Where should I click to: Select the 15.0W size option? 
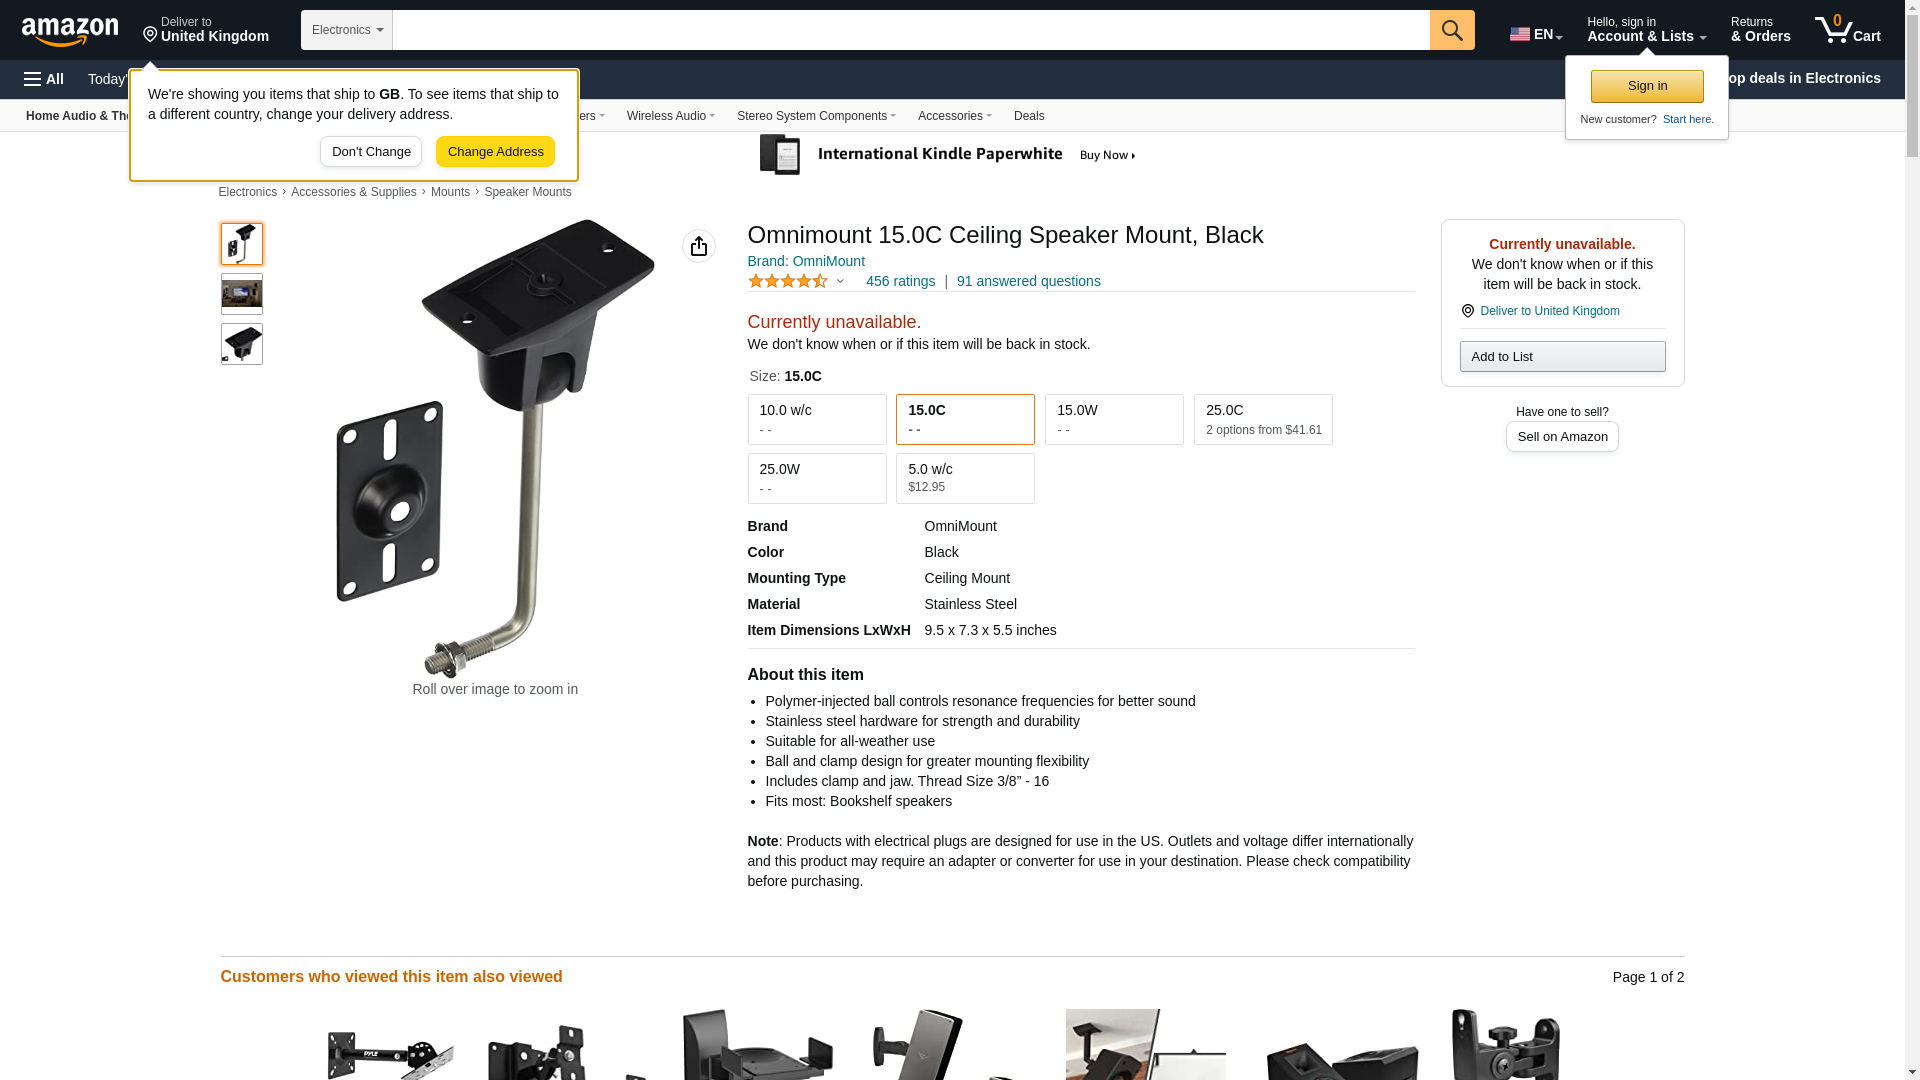tap(1114, 419)
